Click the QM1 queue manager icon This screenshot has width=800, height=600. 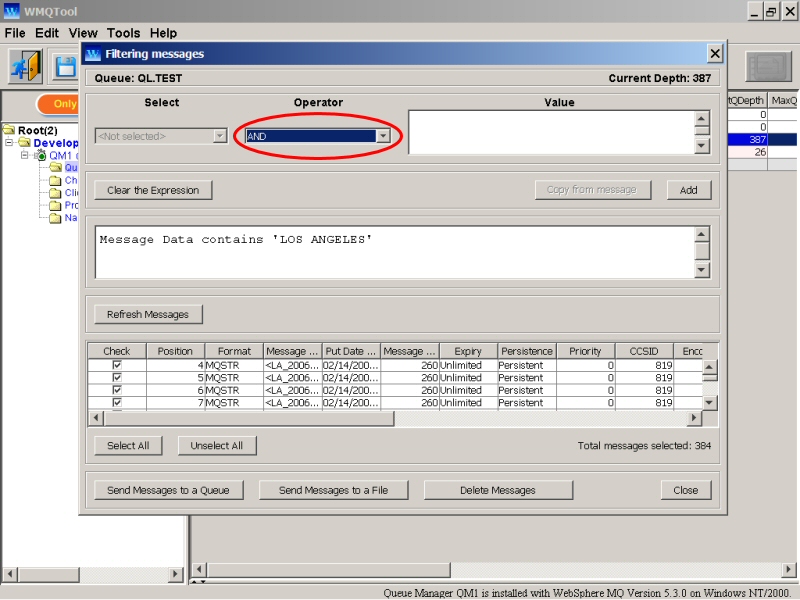point(41,155)
